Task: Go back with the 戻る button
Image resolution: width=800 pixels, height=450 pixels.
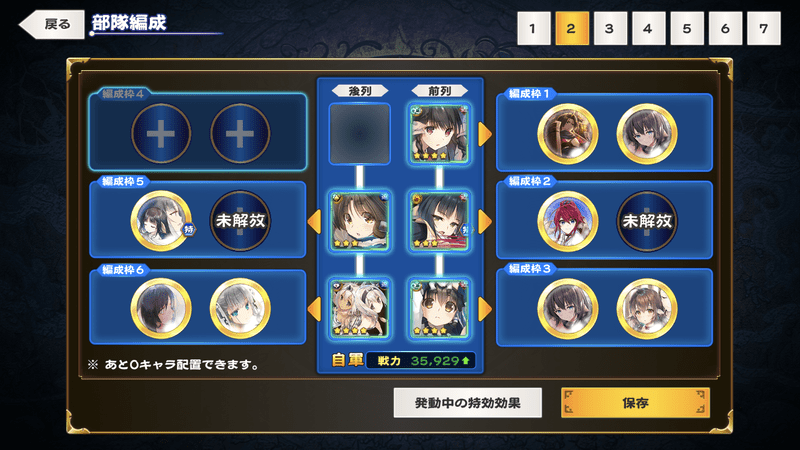Action: coord(52,24)
